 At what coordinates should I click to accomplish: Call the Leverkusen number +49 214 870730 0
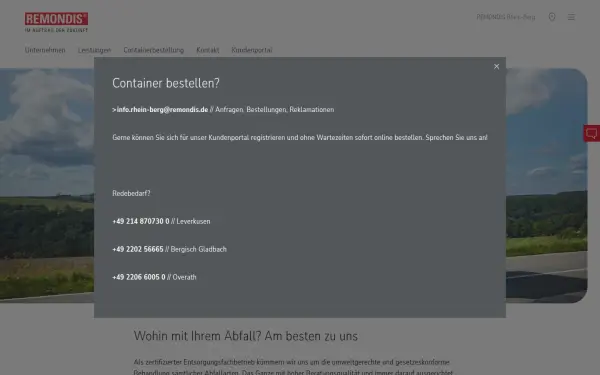141,221
